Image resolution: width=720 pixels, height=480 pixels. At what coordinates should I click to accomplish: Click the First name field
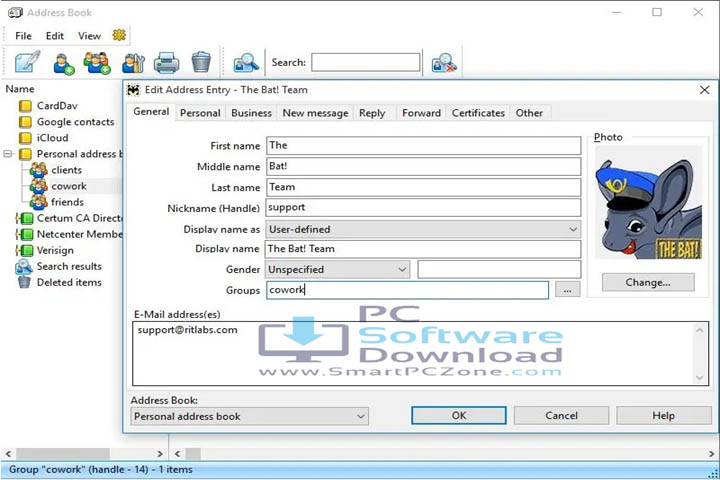[423, 146]
